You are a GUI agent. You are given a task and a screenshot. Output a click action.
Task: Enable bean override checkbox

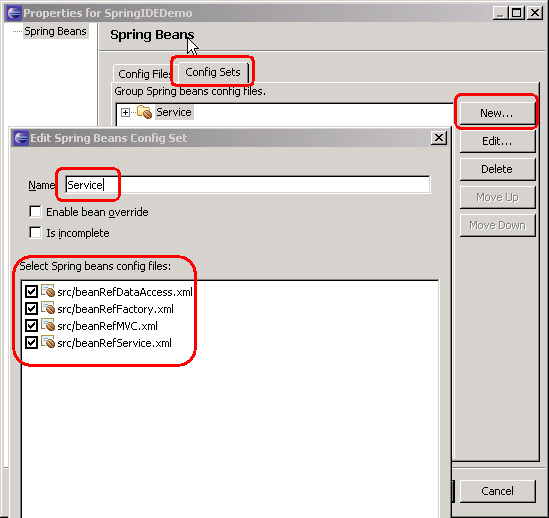click(35, 212)
